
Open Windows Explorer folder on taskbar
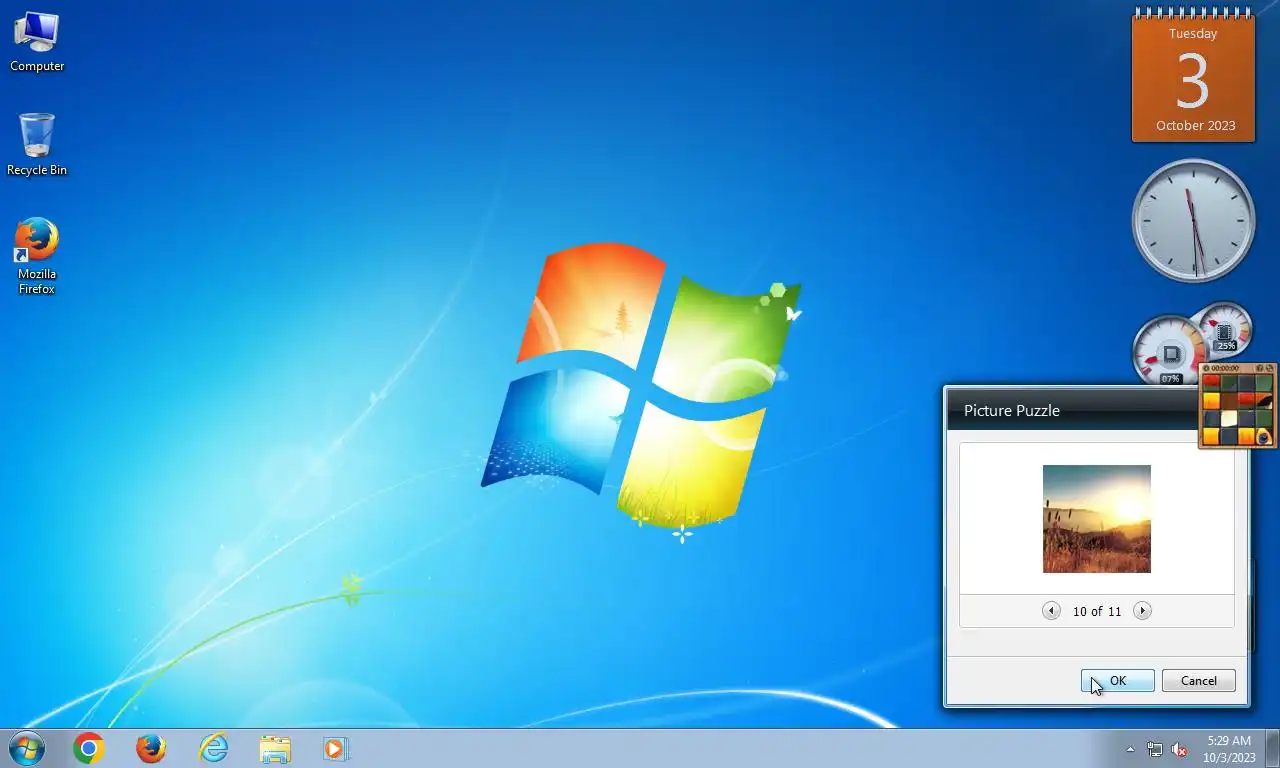[275, 748]
